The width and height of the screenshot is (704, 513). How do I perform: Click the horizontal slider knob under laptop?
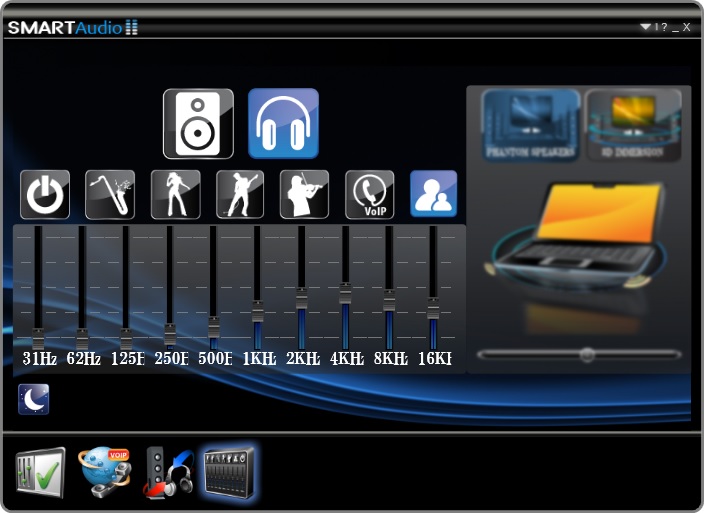tap(587, 354)
